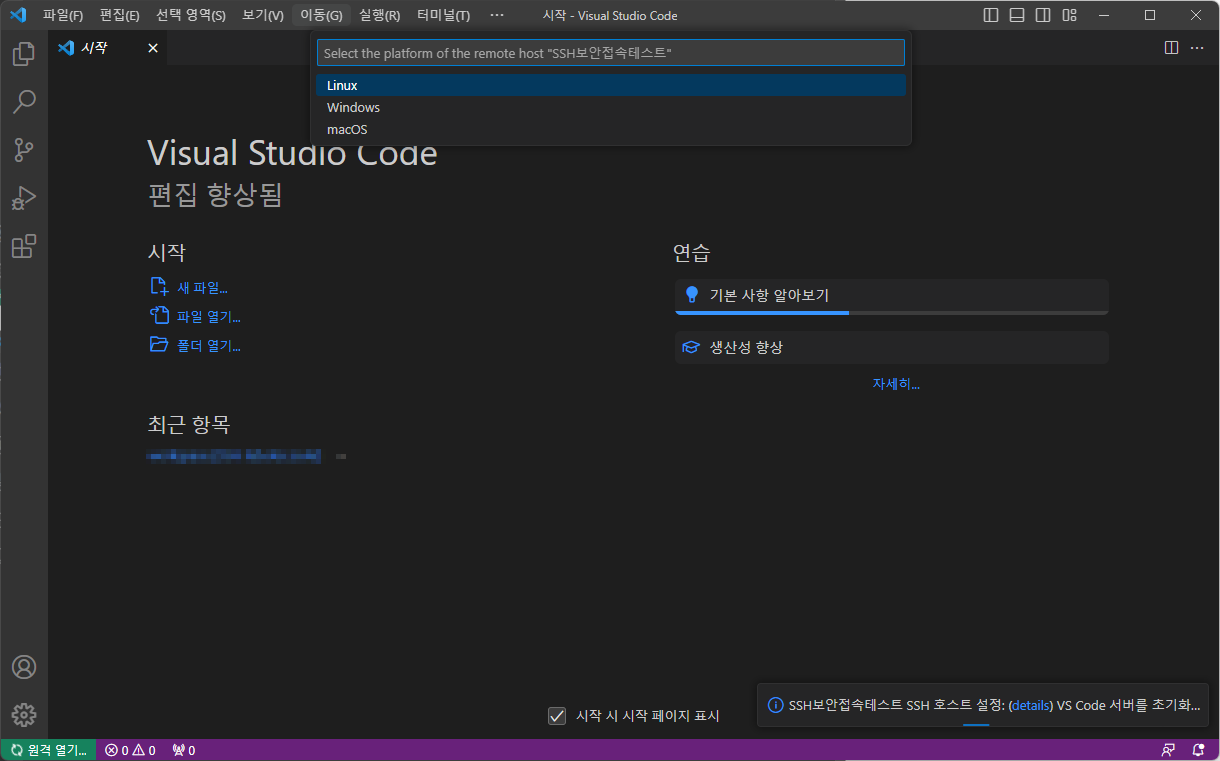Split the editor right
The height and width of the screenshot is (761, 1220).
pos(1172,48)
